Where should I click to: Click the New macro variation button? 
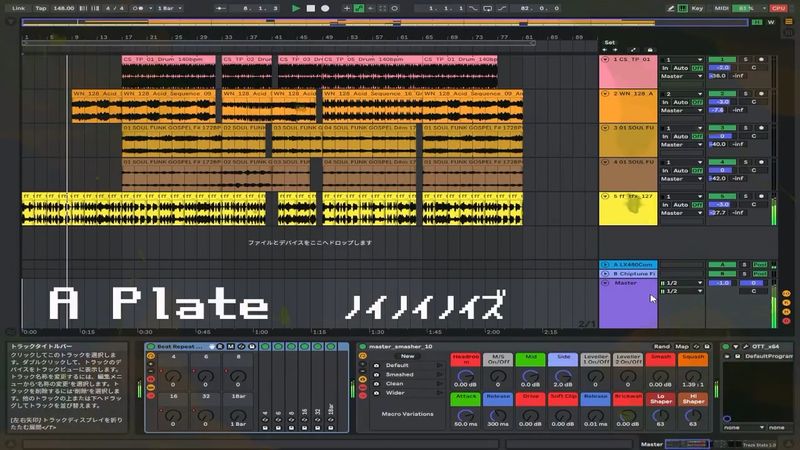click(407, 356)
